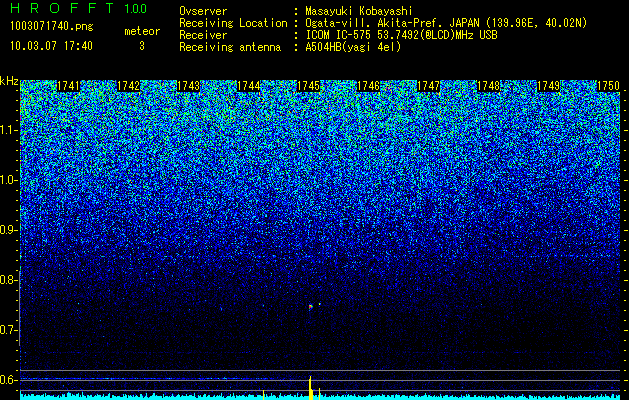The width and height of the screenshot is (629, 400).
Task: Click the date stamp 10.03.07 17:40
Action: (51, 46)
